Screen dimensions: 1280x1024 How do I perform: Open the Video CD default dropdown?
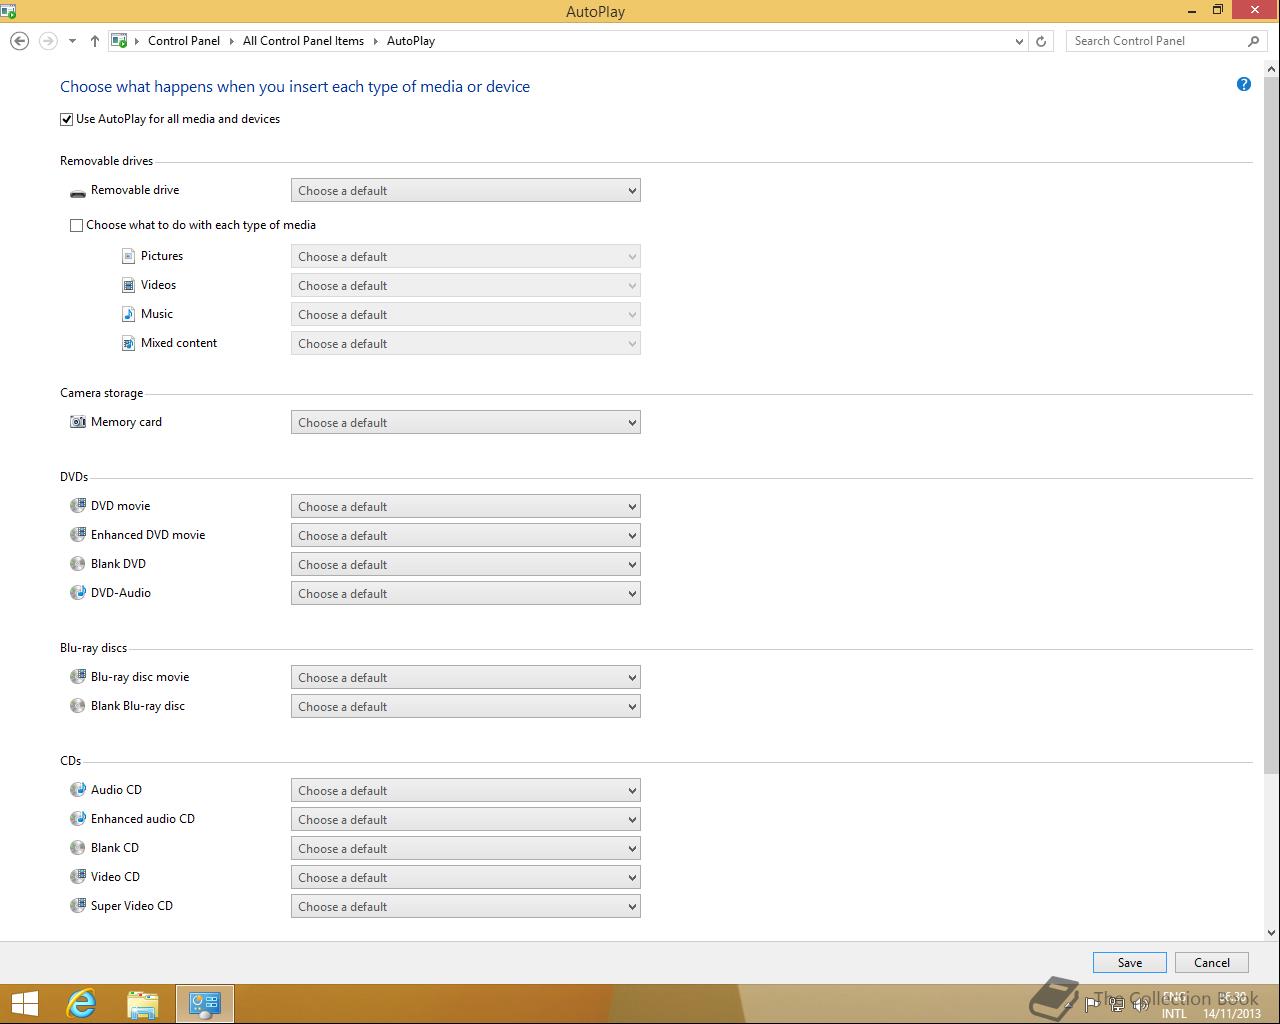(x=466, y=878)
